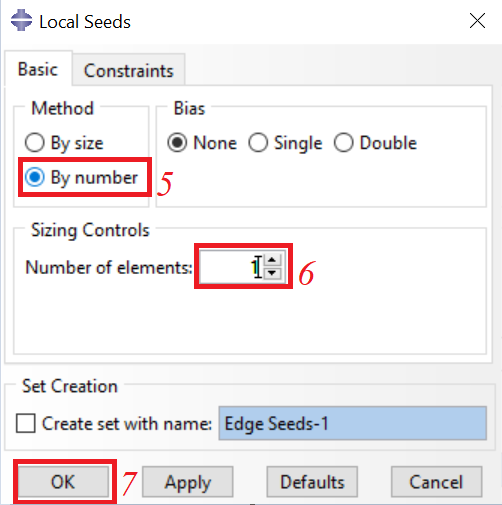Click the Abaqus icon in title bar
This screenshot has width=502, height=505.
21,21
